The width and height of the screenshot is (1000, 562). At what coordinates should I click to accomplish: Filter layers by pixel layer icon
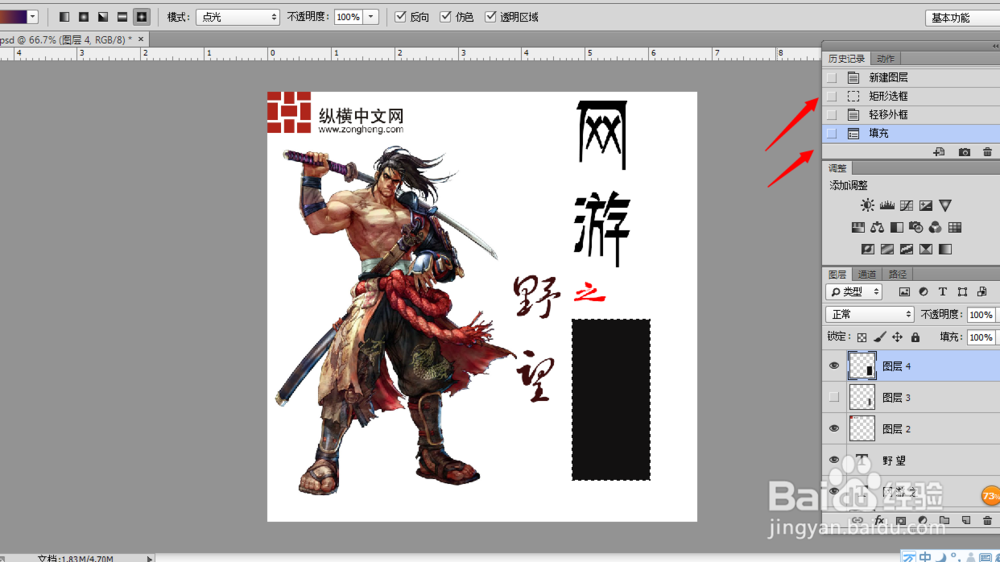[x=904, y=292]
